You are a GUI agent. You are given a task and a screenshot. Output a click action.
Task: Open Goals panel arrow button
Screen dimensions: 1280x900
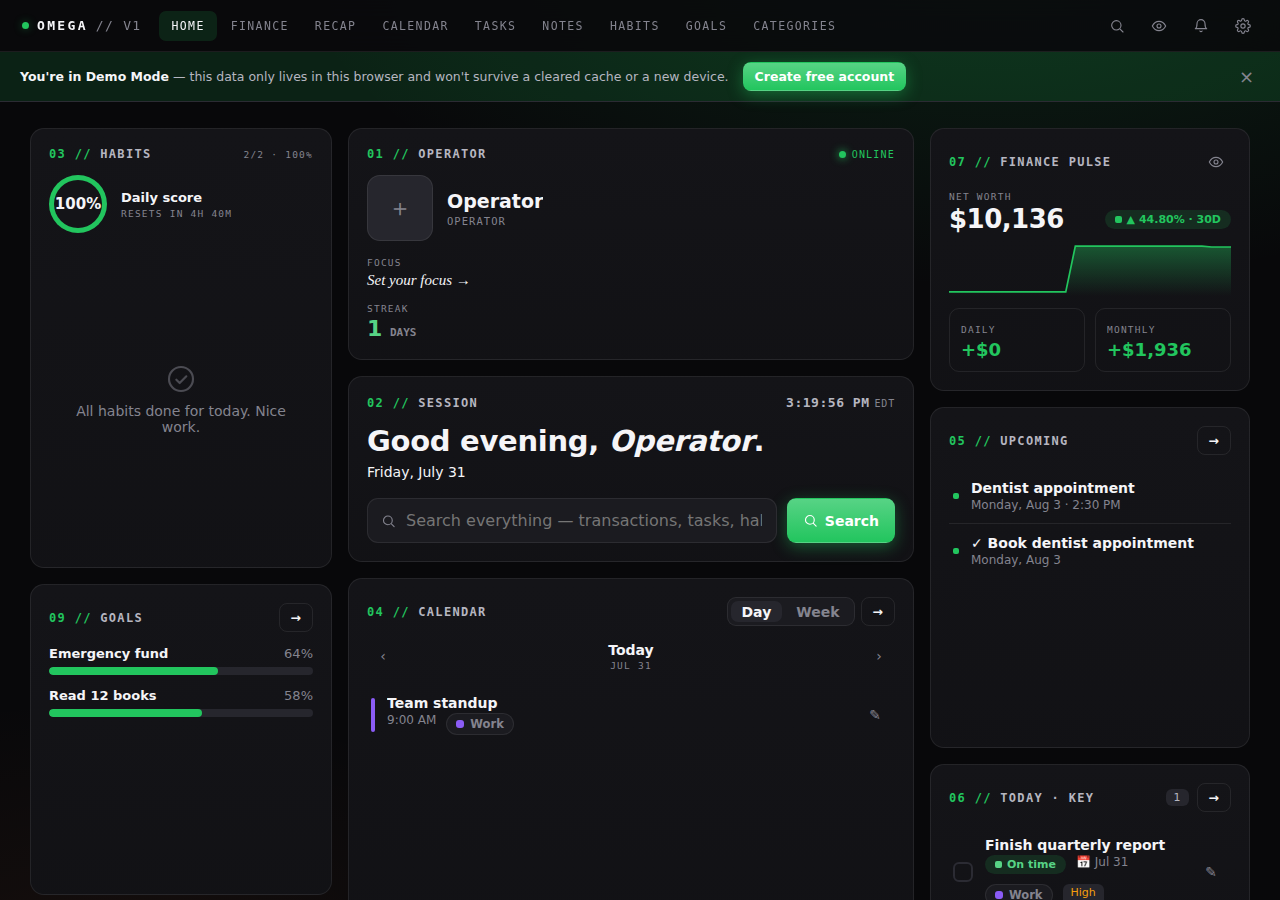(296, 618)
